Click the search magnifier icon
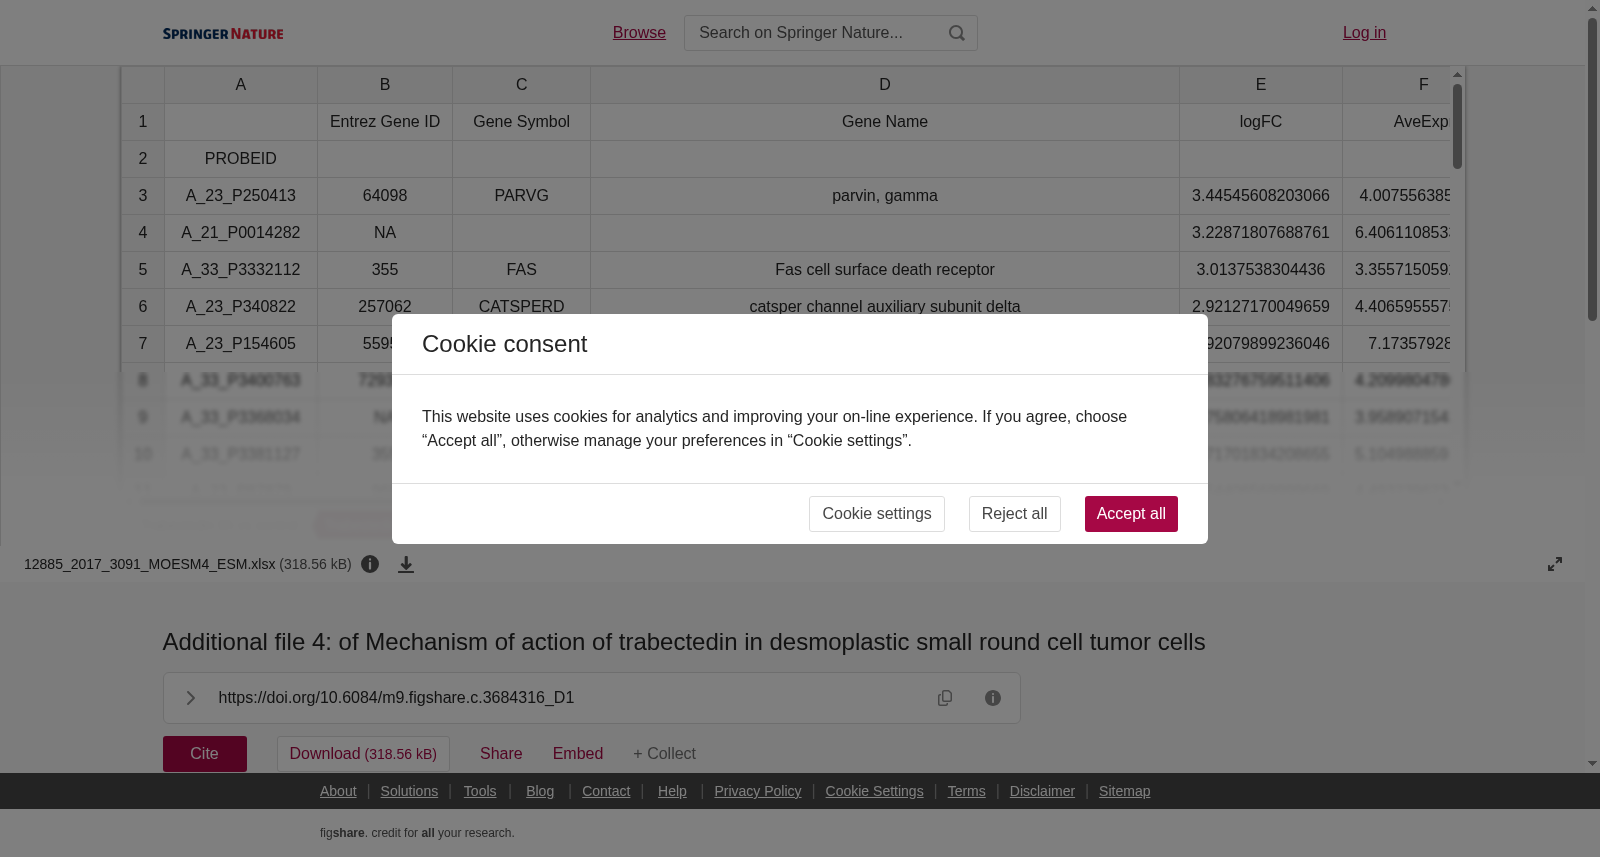Viewport: 1600px width, 857px height. [957, 33]
